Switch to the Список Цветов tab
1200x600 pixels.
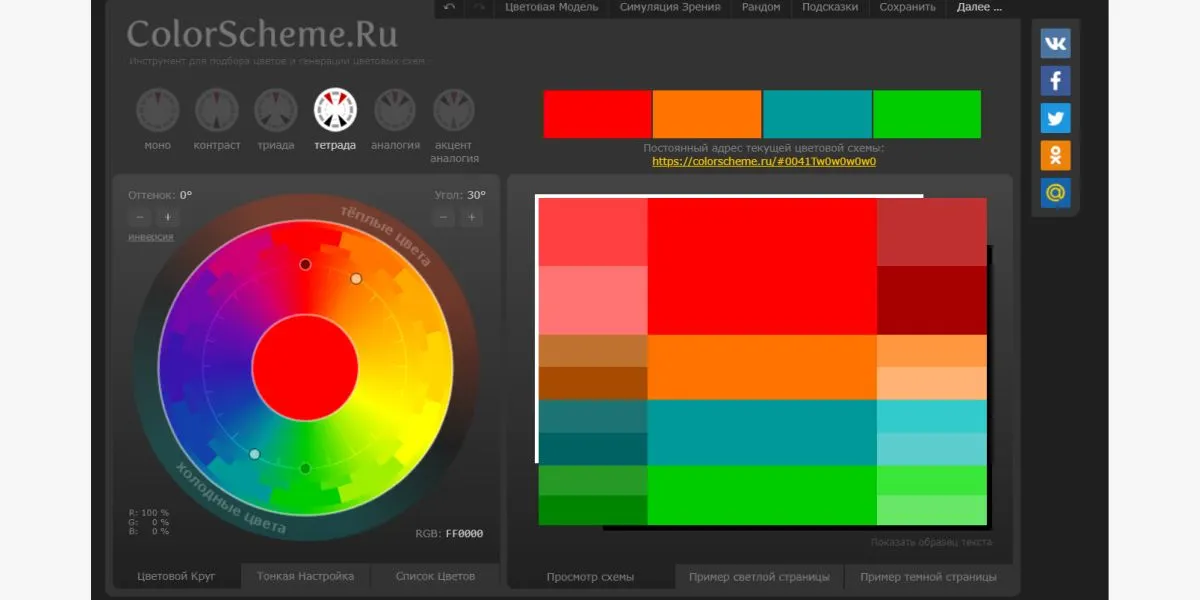coord(435,576)
